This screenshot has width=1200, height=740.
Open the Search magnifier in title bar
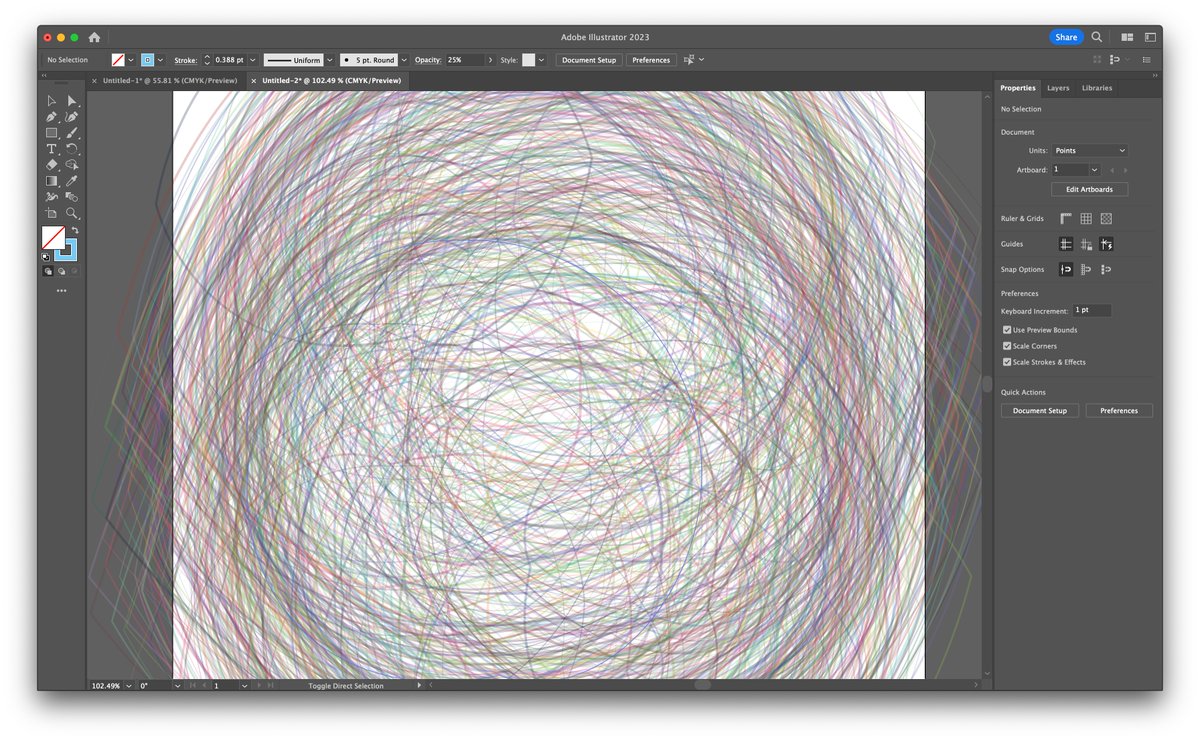pos(1096,37)
